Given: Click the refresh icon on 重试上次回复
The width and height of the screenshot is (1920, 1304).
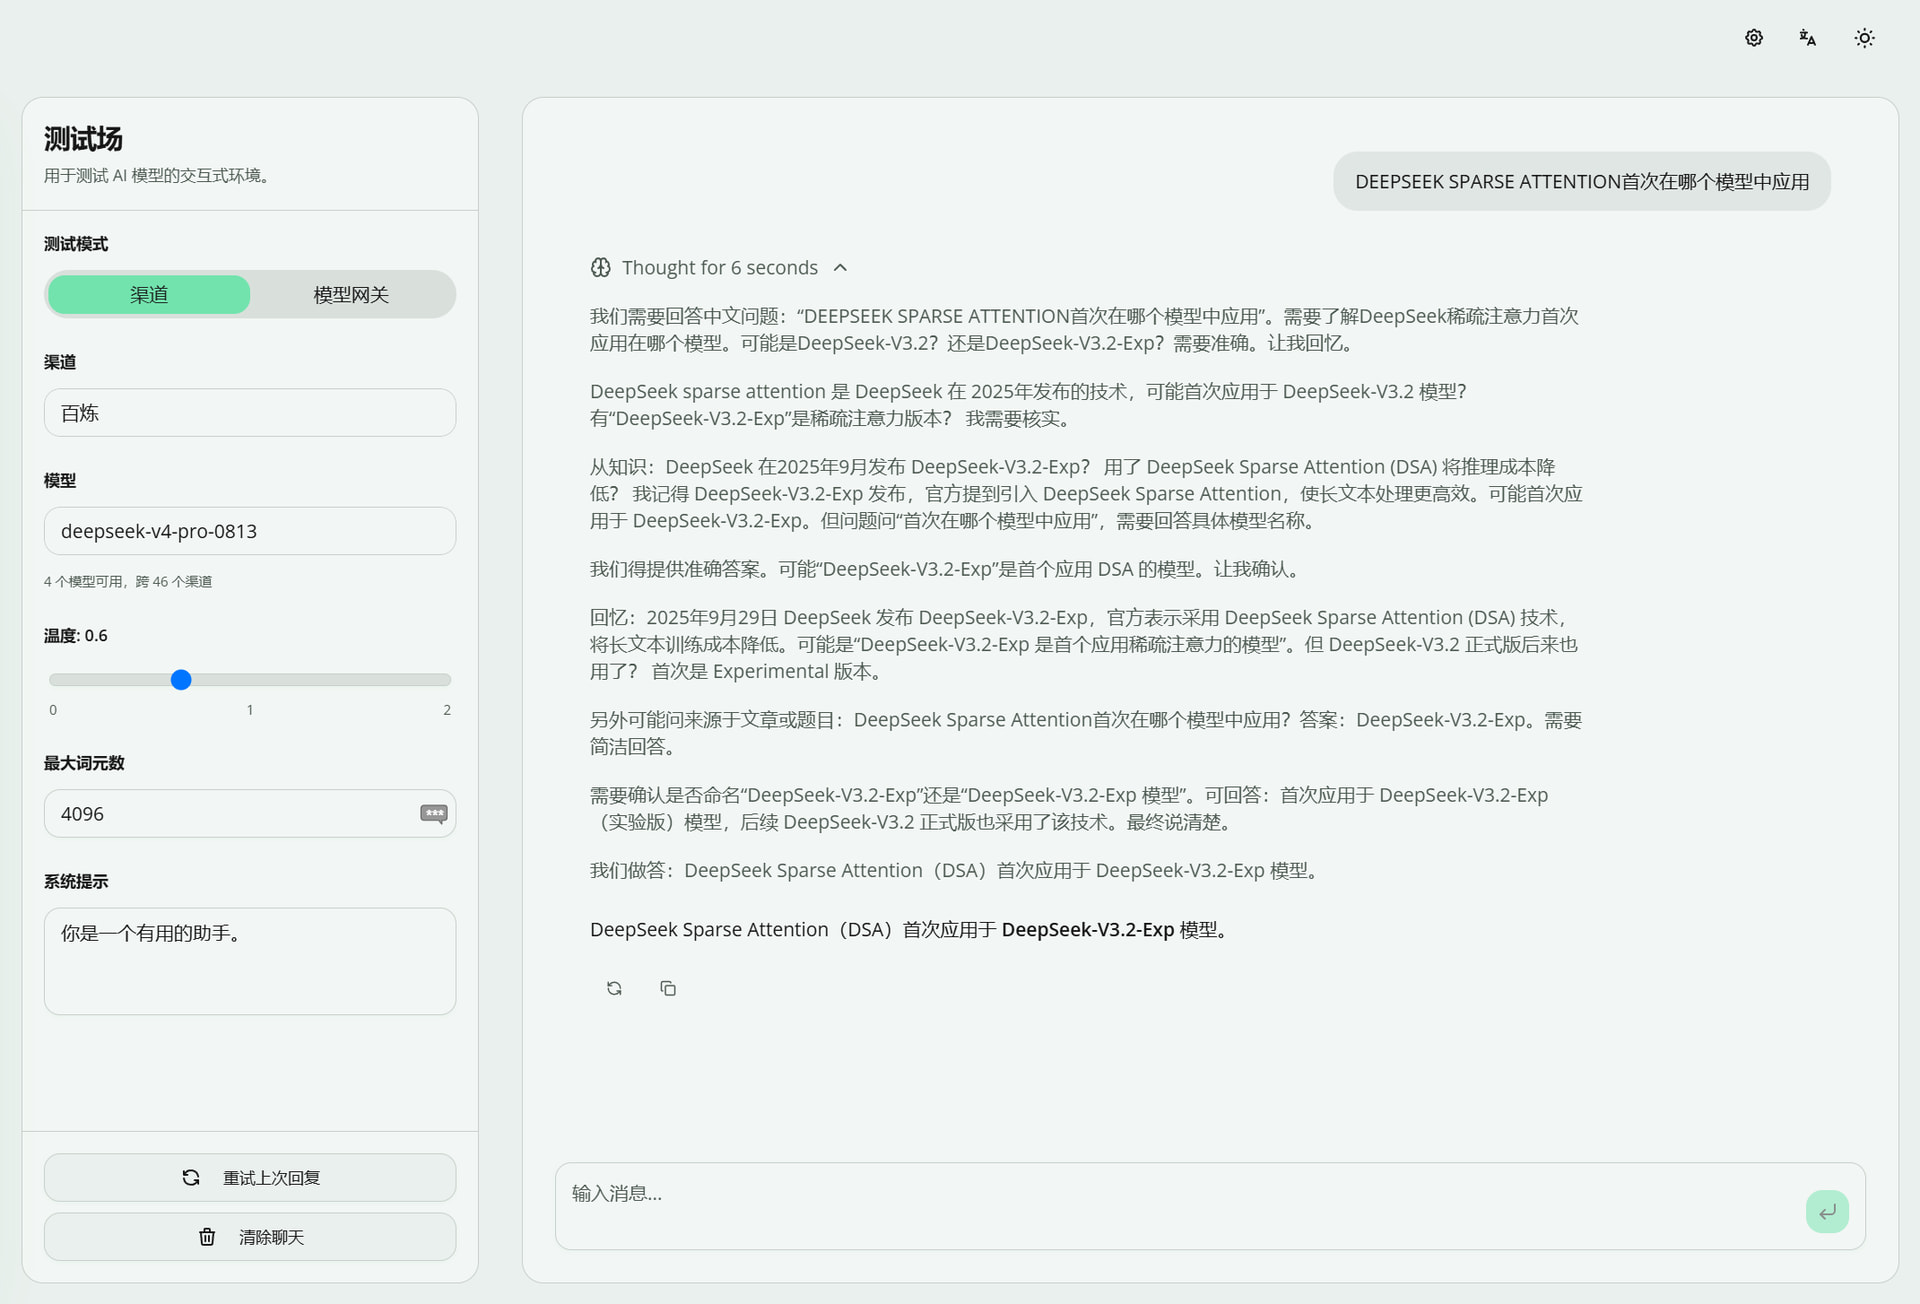Looking at the screenshot, I should coord(191,1177).
